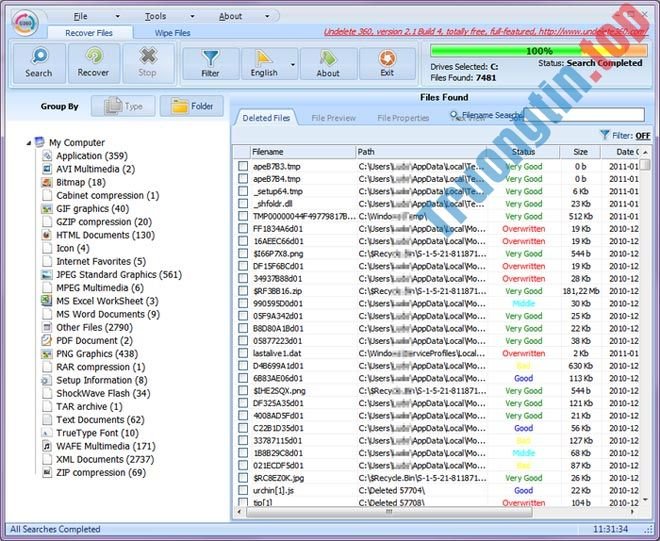Collapse the My Computer tree node
Viewport: 660px width, 541px height.
(x=29, y=143)
